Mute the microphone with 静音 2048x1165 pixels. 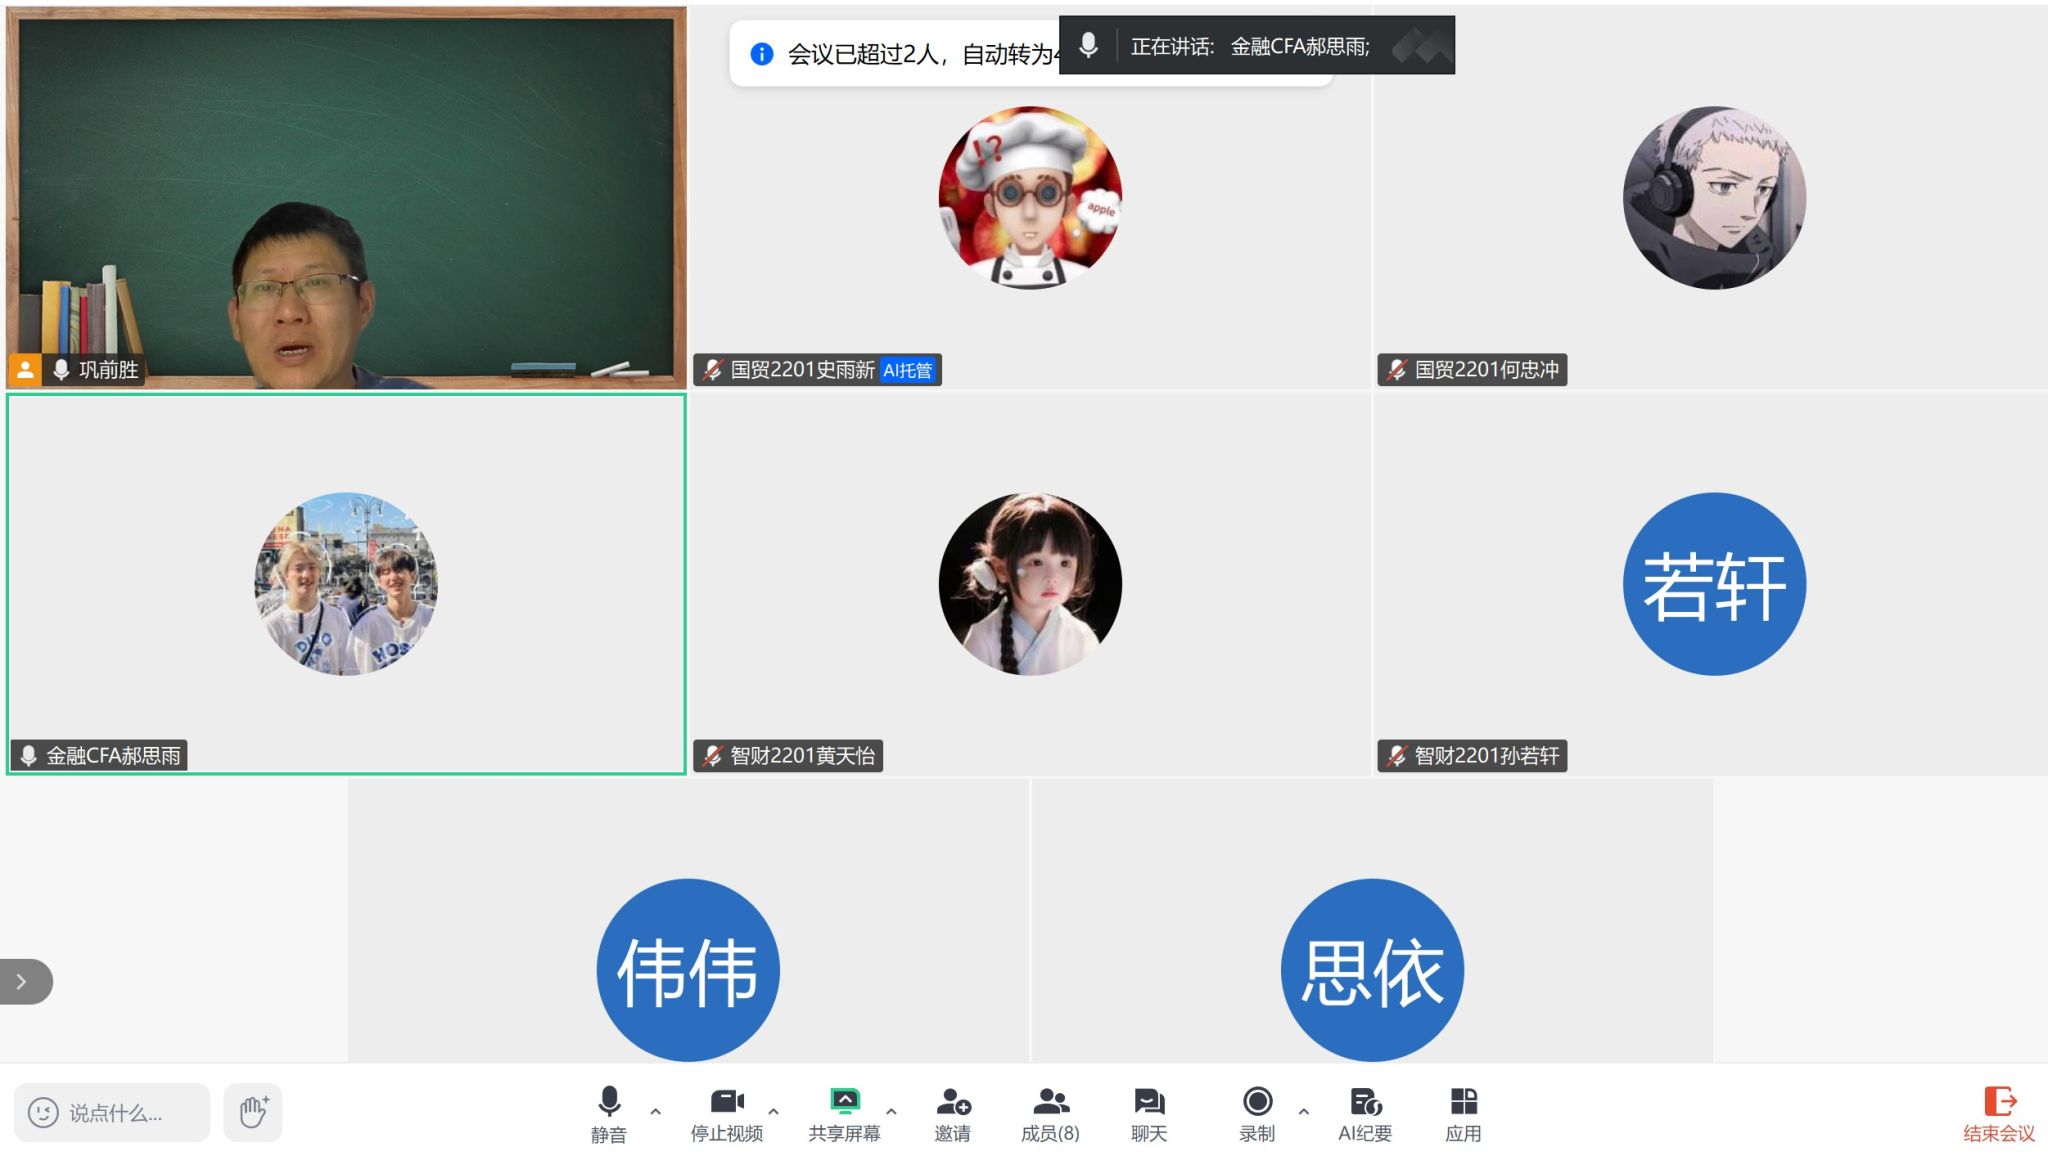coord(608,1103)
